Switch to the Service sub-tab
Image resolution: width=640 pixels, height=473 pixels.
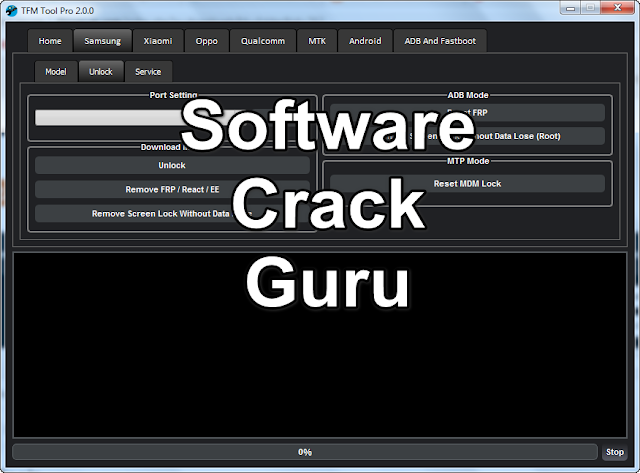click(x=148, y=72)
